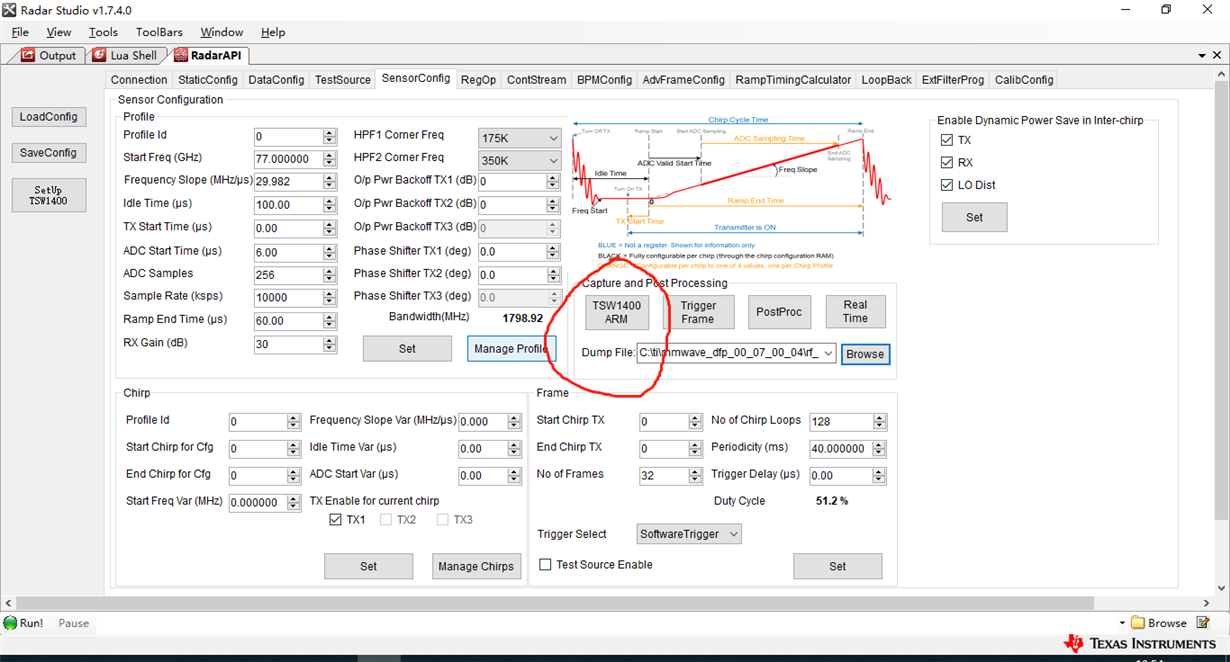The height and width of the screenshot is (662, 1230).
Task: Toggle LO Dist power save checkbox
Action: tap(947, 185)
